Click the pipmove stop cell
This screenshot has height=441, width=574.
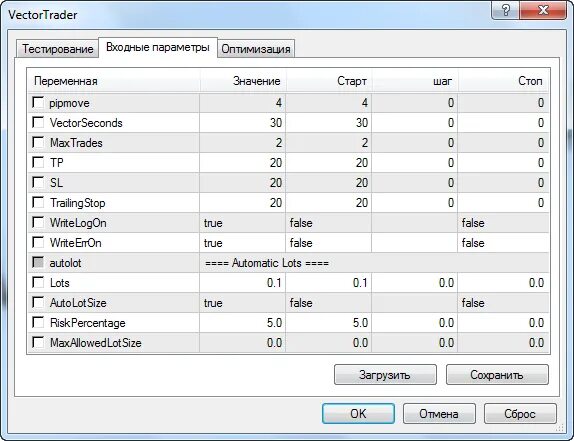pos(503,103)
